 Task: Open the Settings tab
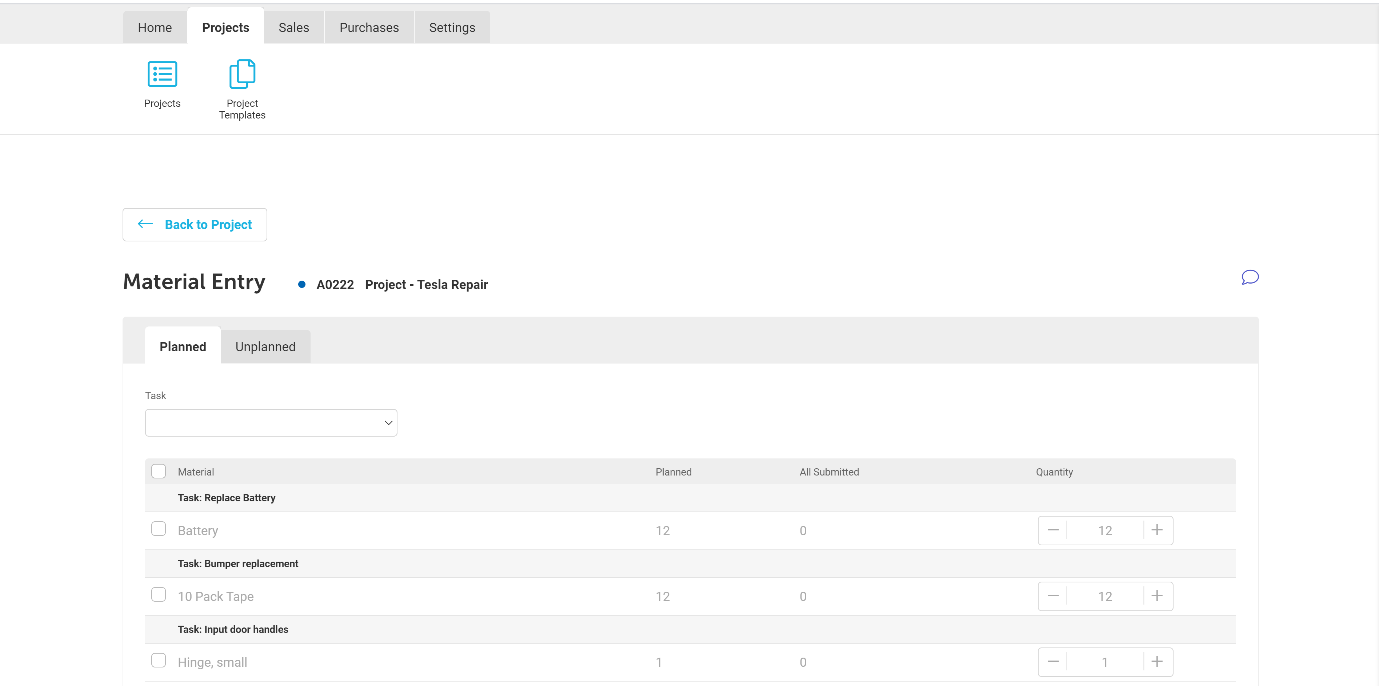tap(452, 28)
